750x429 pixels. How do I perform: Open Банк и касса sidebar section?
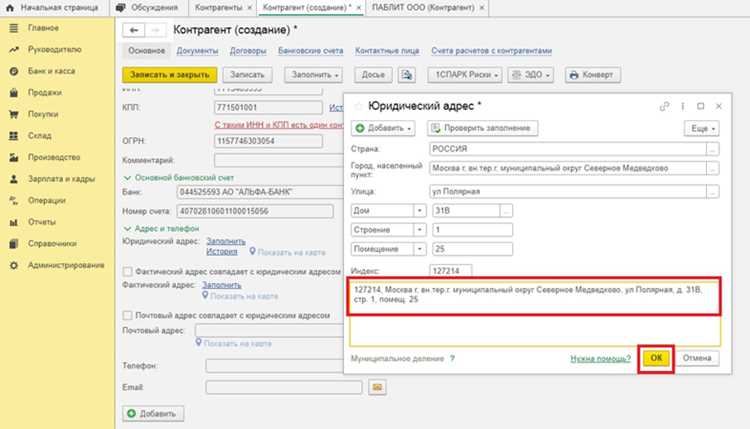pyautogui.click(x=51, y=71)
